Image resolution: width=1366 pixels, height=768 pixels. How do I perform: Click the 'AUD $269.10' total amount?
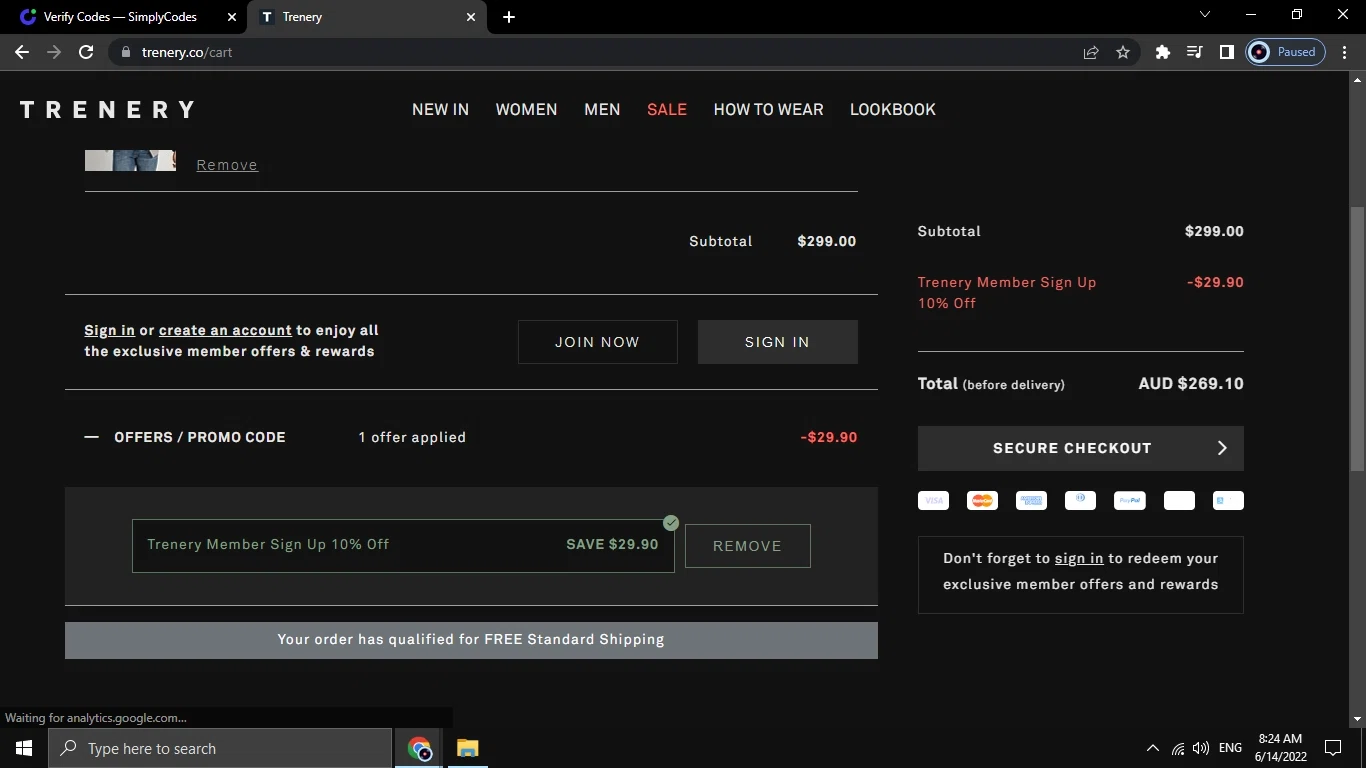coord(1191,384)
